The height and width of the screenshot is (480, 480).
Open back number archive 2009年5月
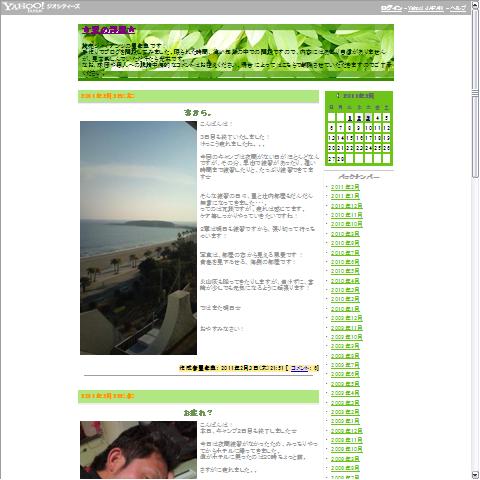[x=345, y=384]
